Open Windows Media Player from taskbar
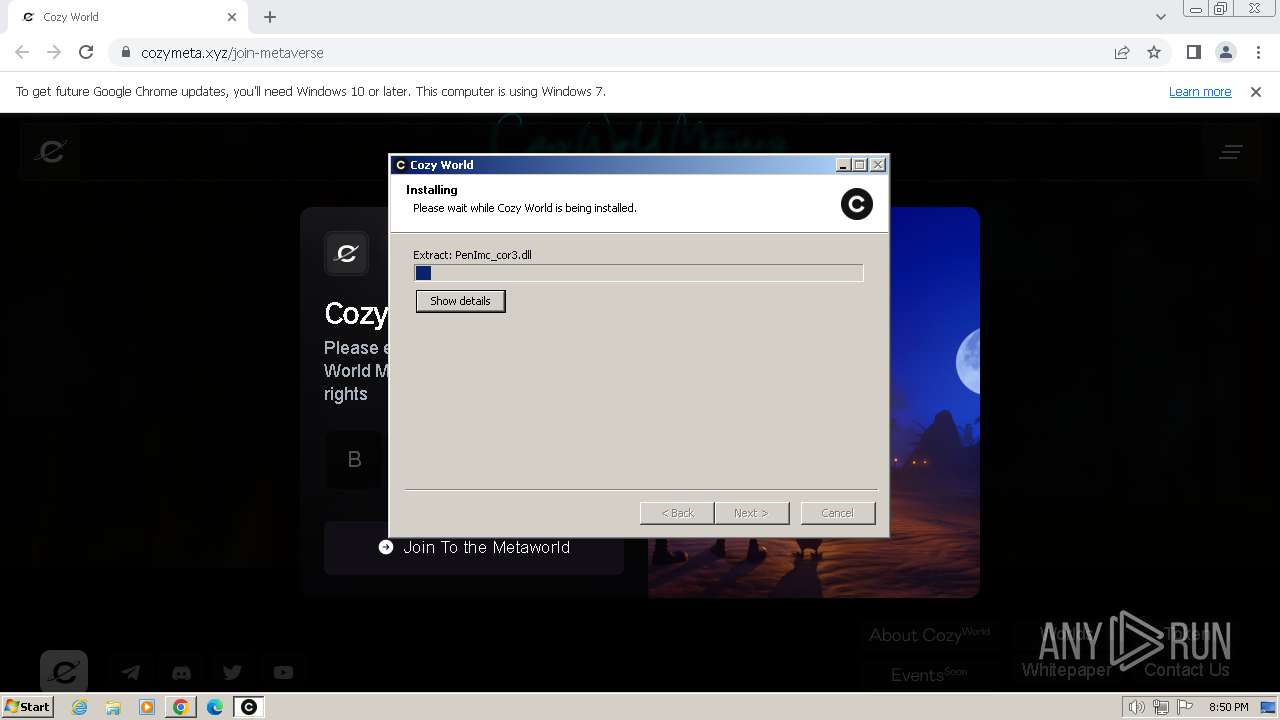Image resolution: width=1280 pixels, height=720 pixels. [147, 707]
